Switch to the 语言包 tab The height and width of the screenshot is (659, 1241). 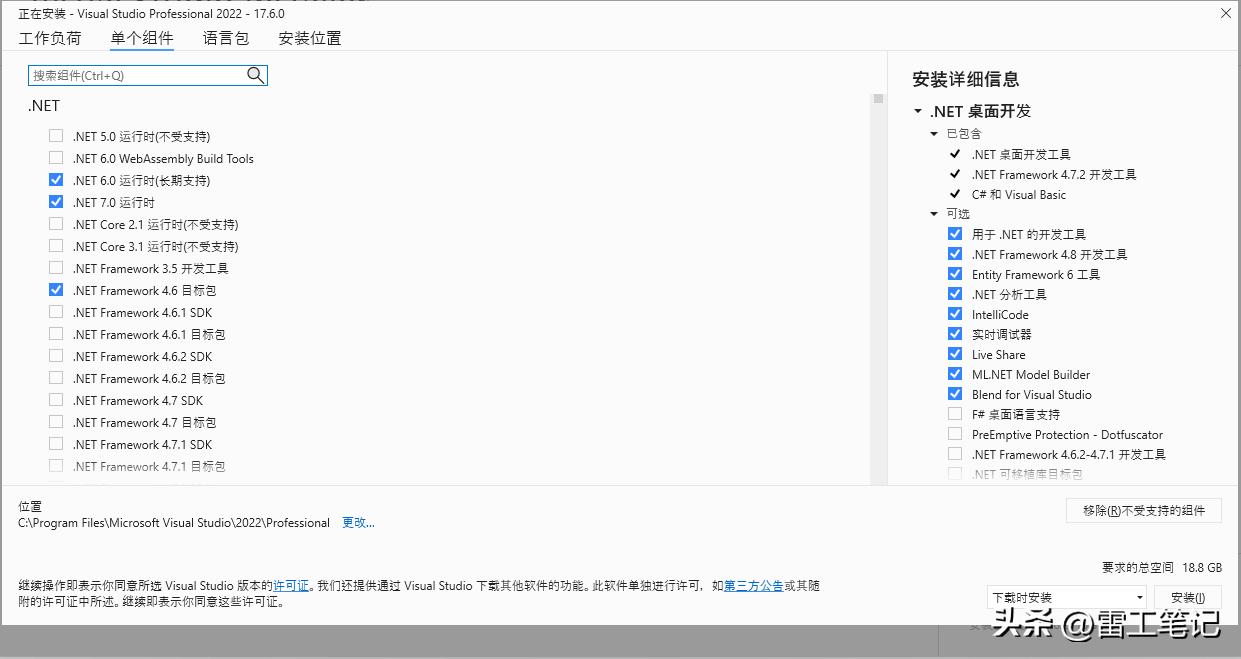click(x=224, y=37)
